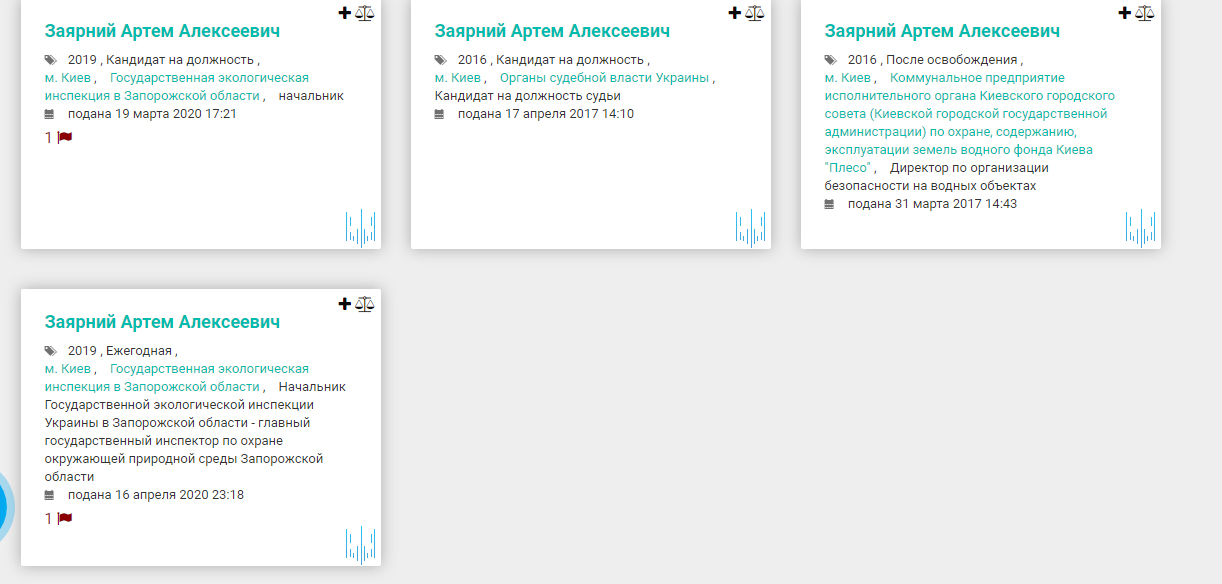Click tags icon on 2019 Кандидат на должность card

pos(51,60)
